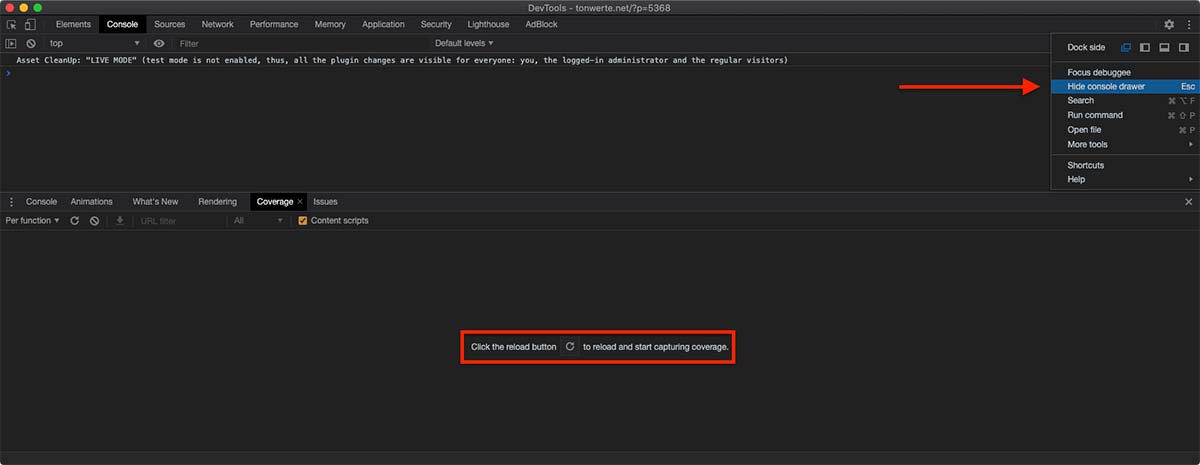The height and width of the screenshot is (465, 1200).
Task: Open the Default levels dropdown
Action: [x=464, y=43]
